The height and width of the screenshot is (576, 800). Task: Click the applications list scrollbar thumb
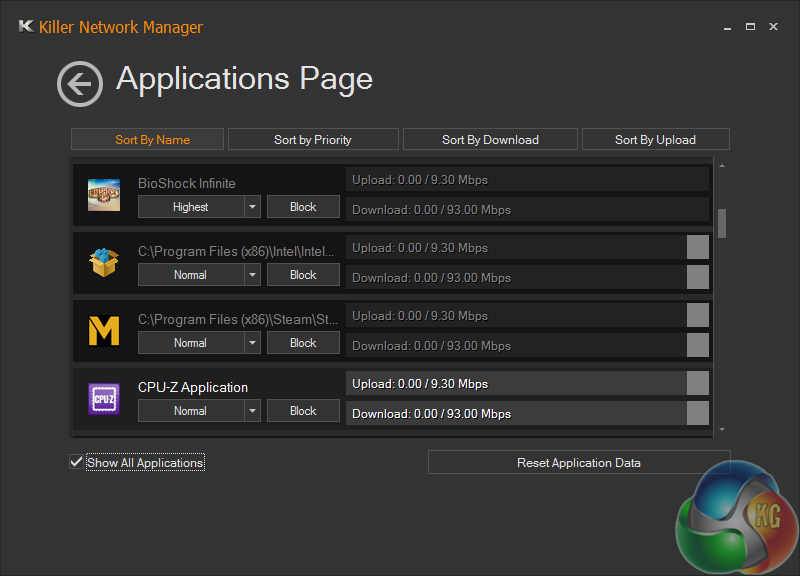tap(722, 222)
